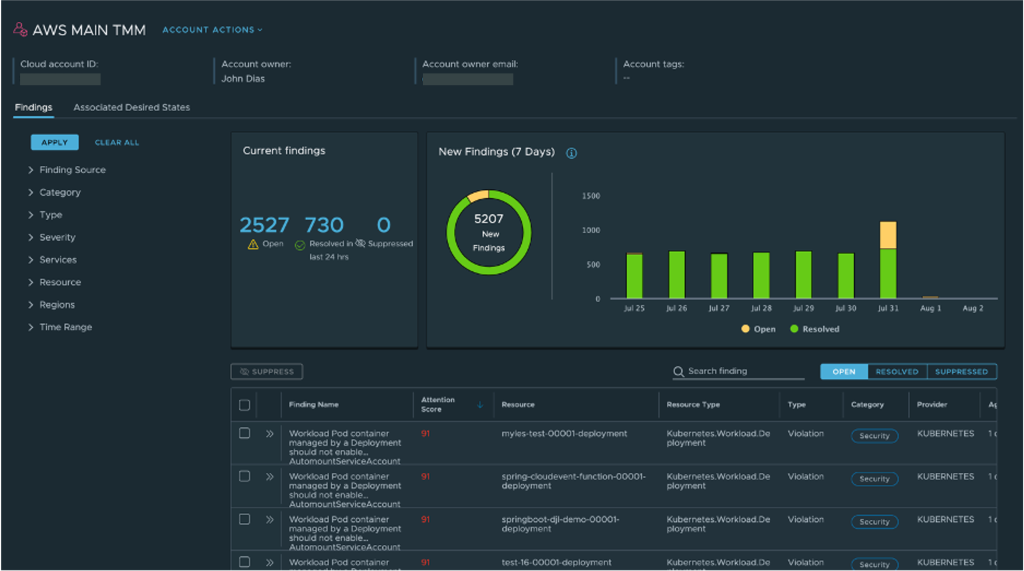Click Security tag in springboot-djl-demo row
This screenshot has height=571, width=1024.
pyautogui.click(x=874, y=522)
